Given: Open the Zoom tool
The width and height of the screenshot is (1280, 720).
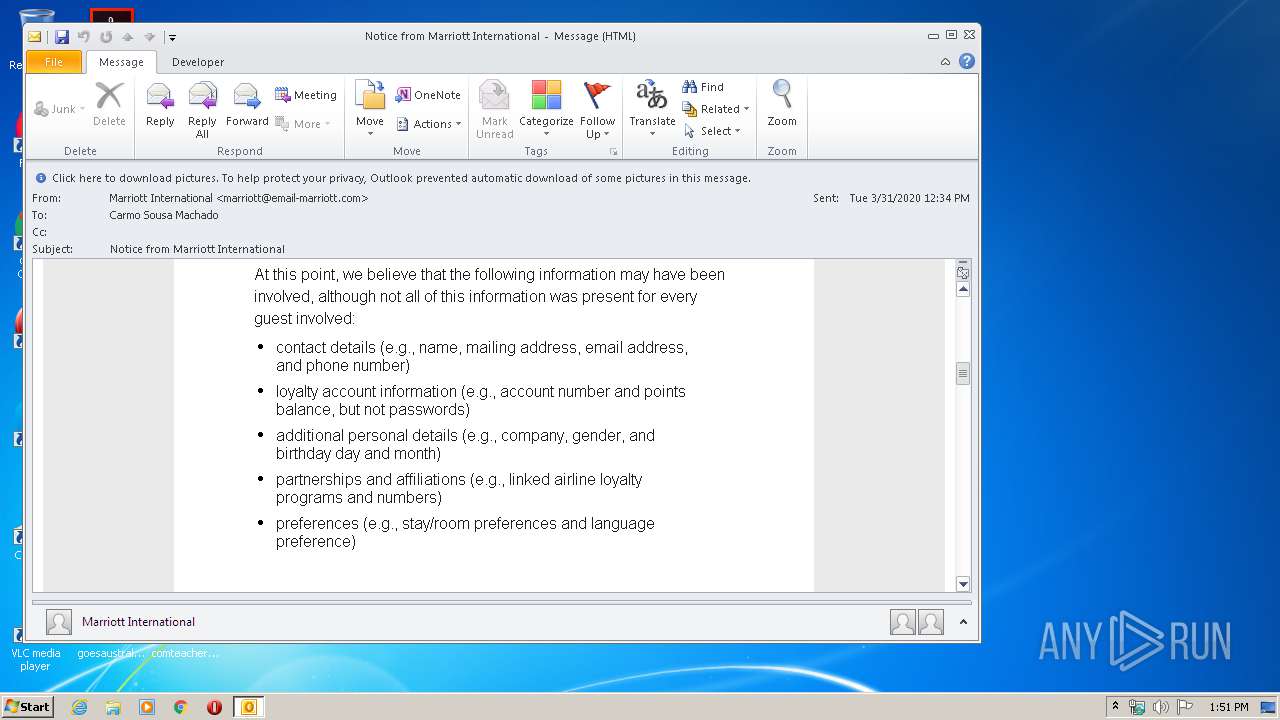Looking at the screenshot, I should click(782, 105).
